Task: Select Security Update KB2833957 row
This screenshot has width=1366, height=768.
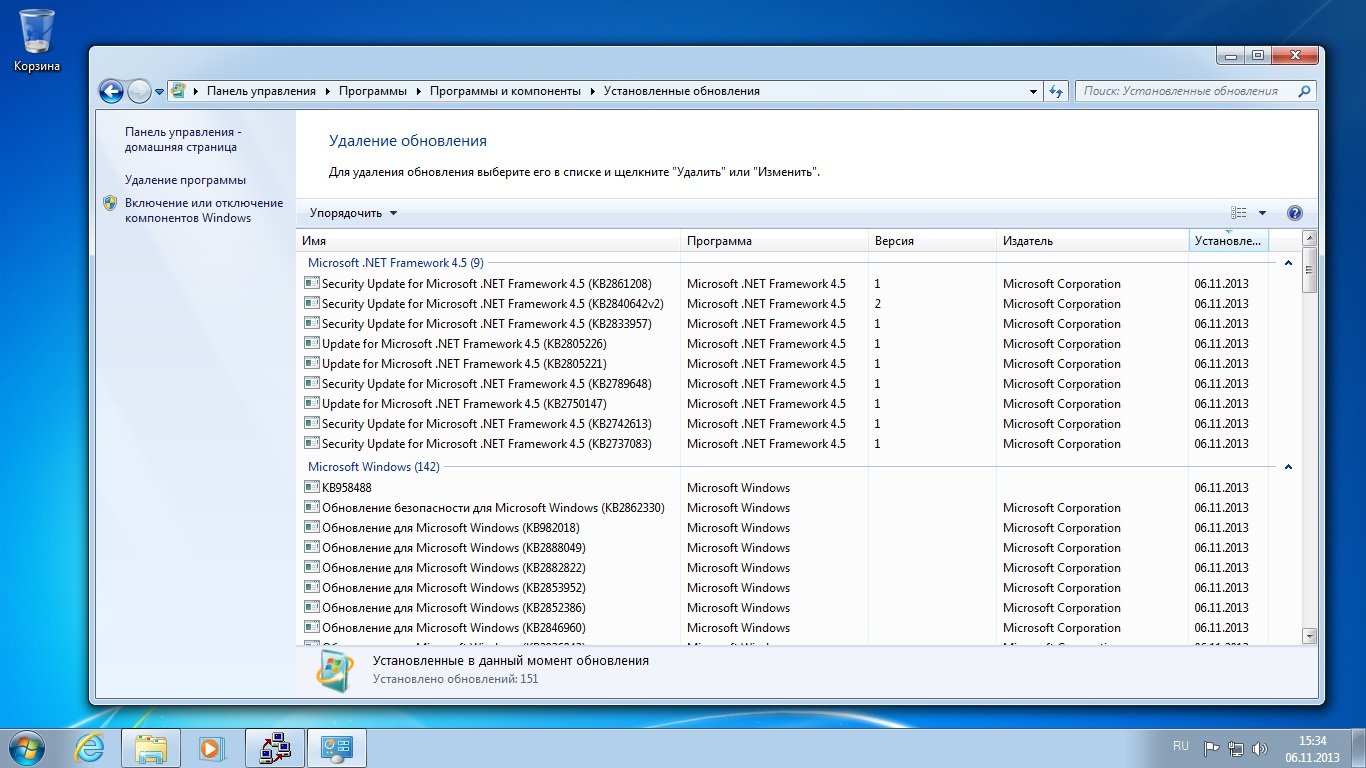Action: tap(783, 324)
